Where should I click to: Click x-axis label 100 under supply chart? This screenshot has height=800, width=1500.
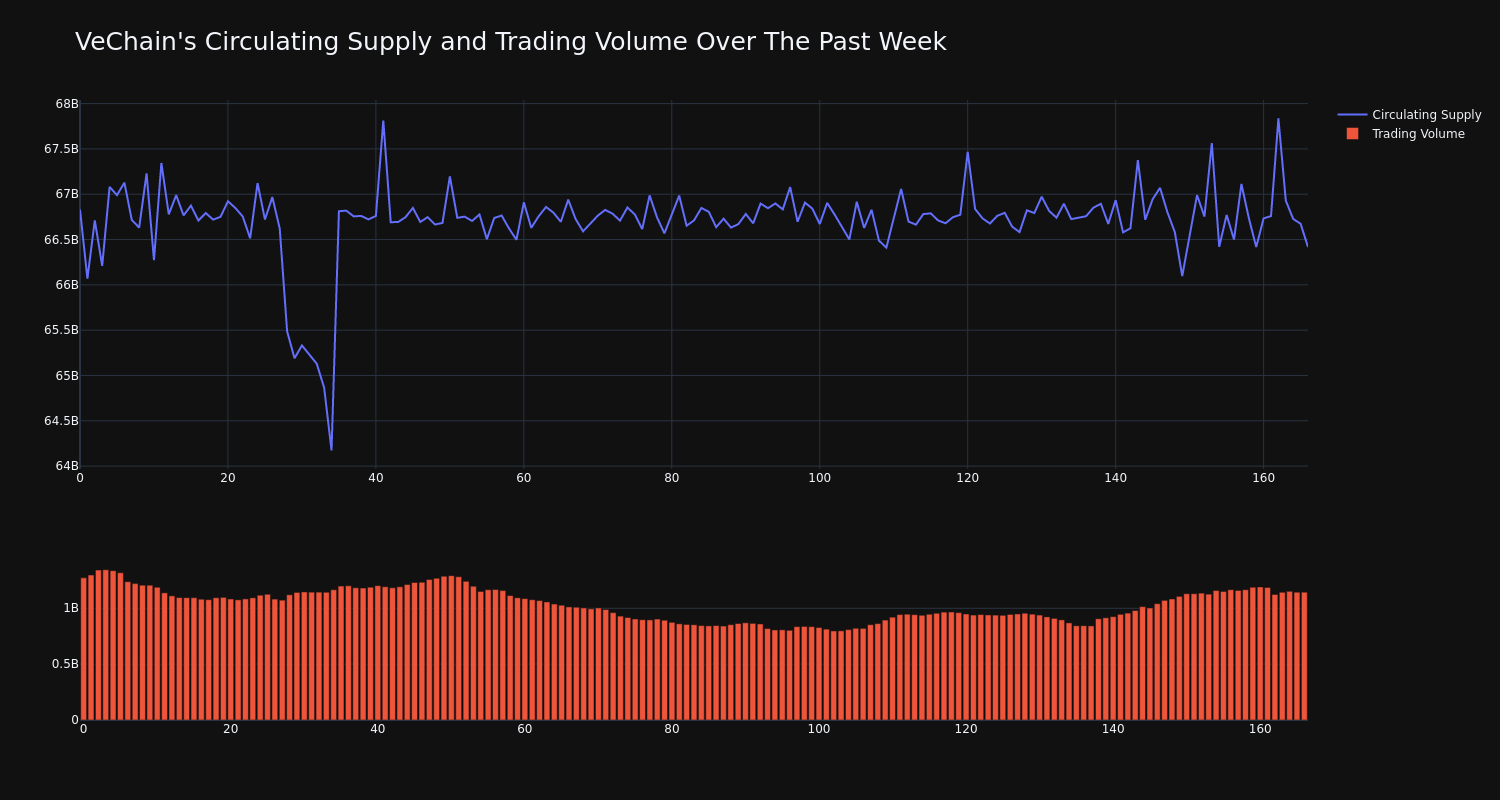(x=820, y=478)
